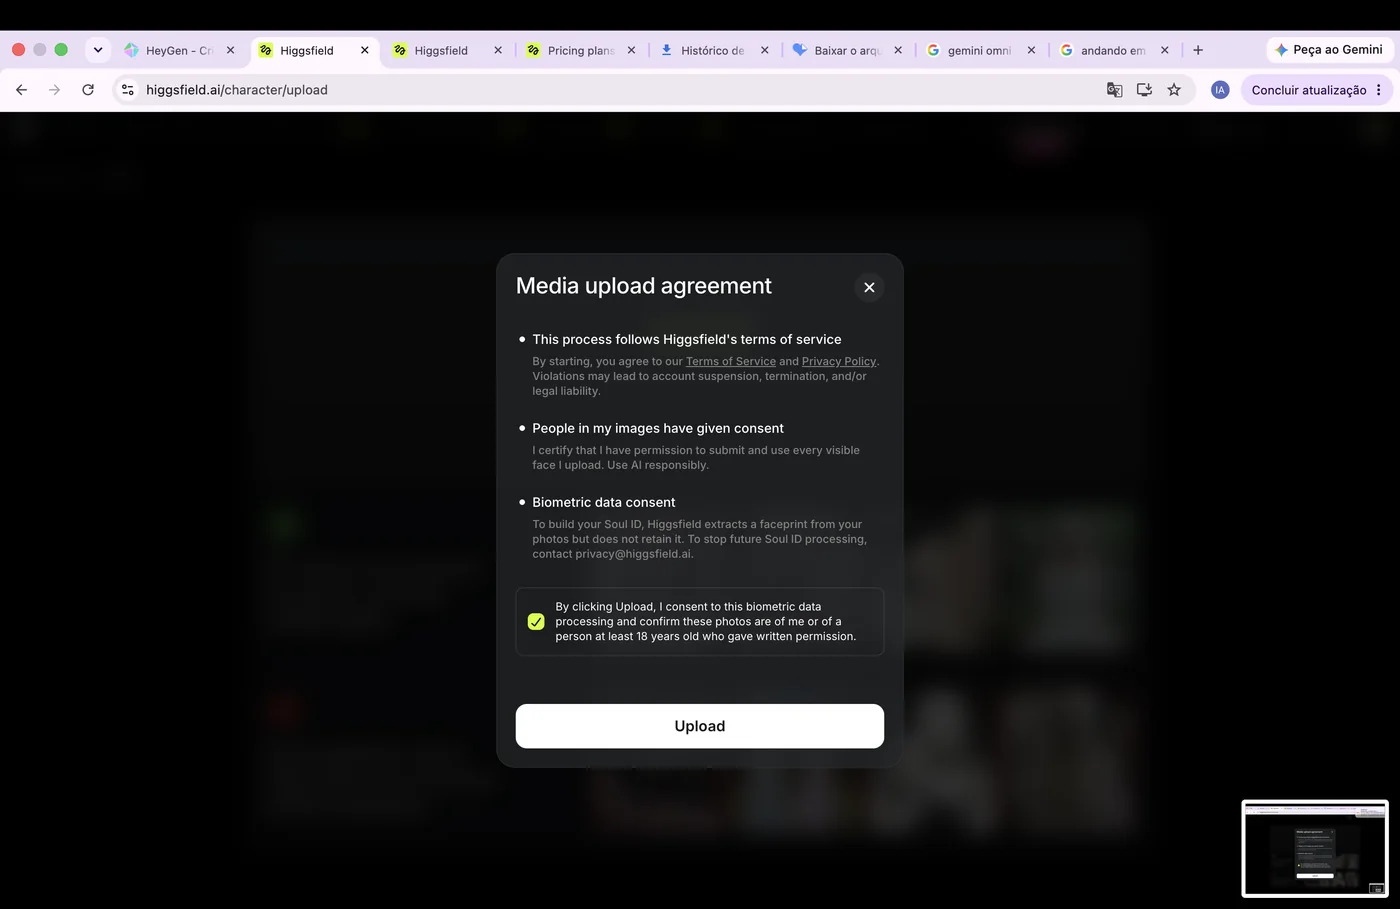The height and width of the screenshot is (909, 1400).
Task: Click the translate page icon
Action: (1114, 90)
